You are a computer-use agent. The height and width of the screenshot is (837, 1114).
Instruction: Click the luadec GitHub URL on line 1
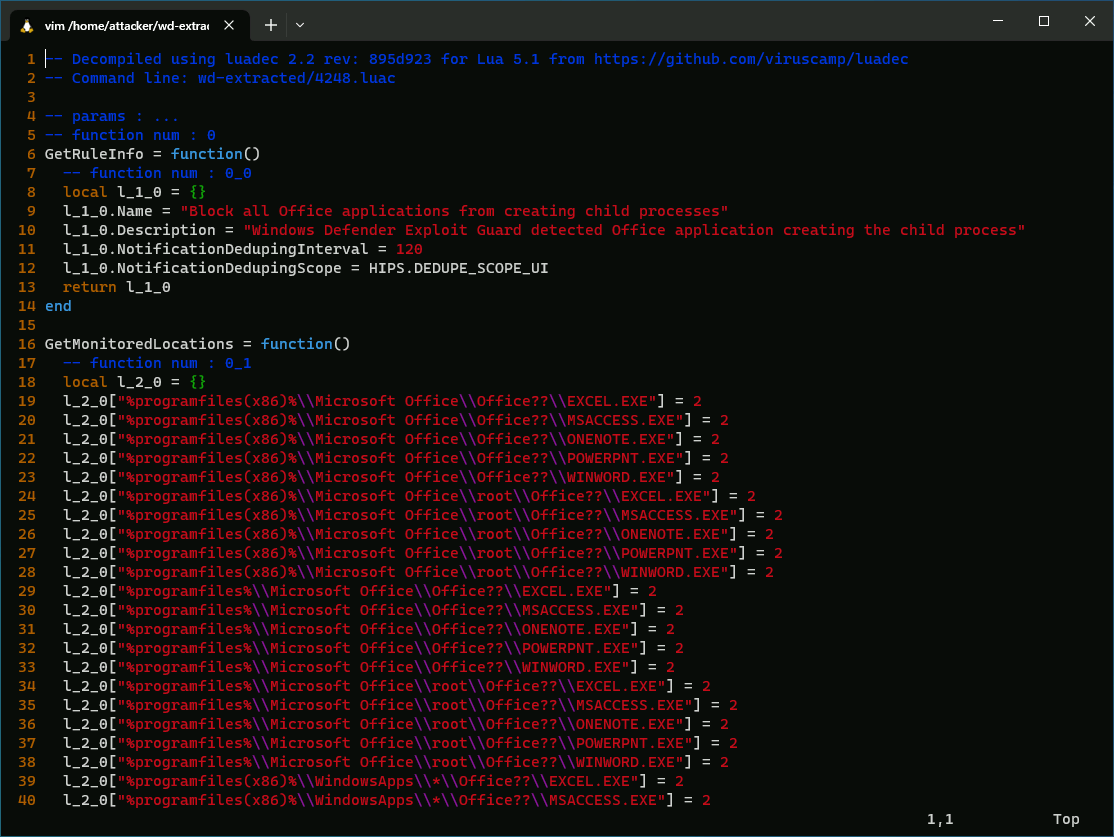[751, 59]
